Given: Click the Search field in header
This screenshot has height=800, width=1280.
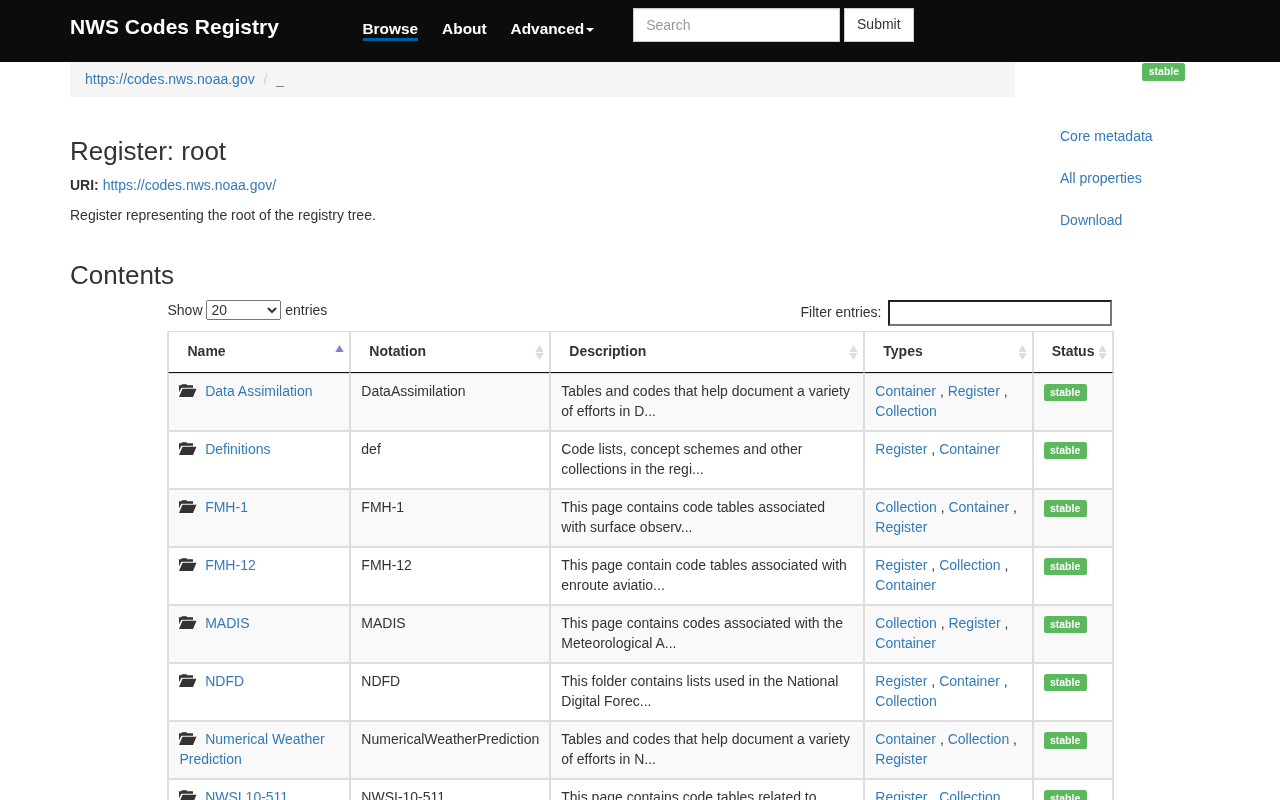Looking at the screenshot, I should pos(736,25).
